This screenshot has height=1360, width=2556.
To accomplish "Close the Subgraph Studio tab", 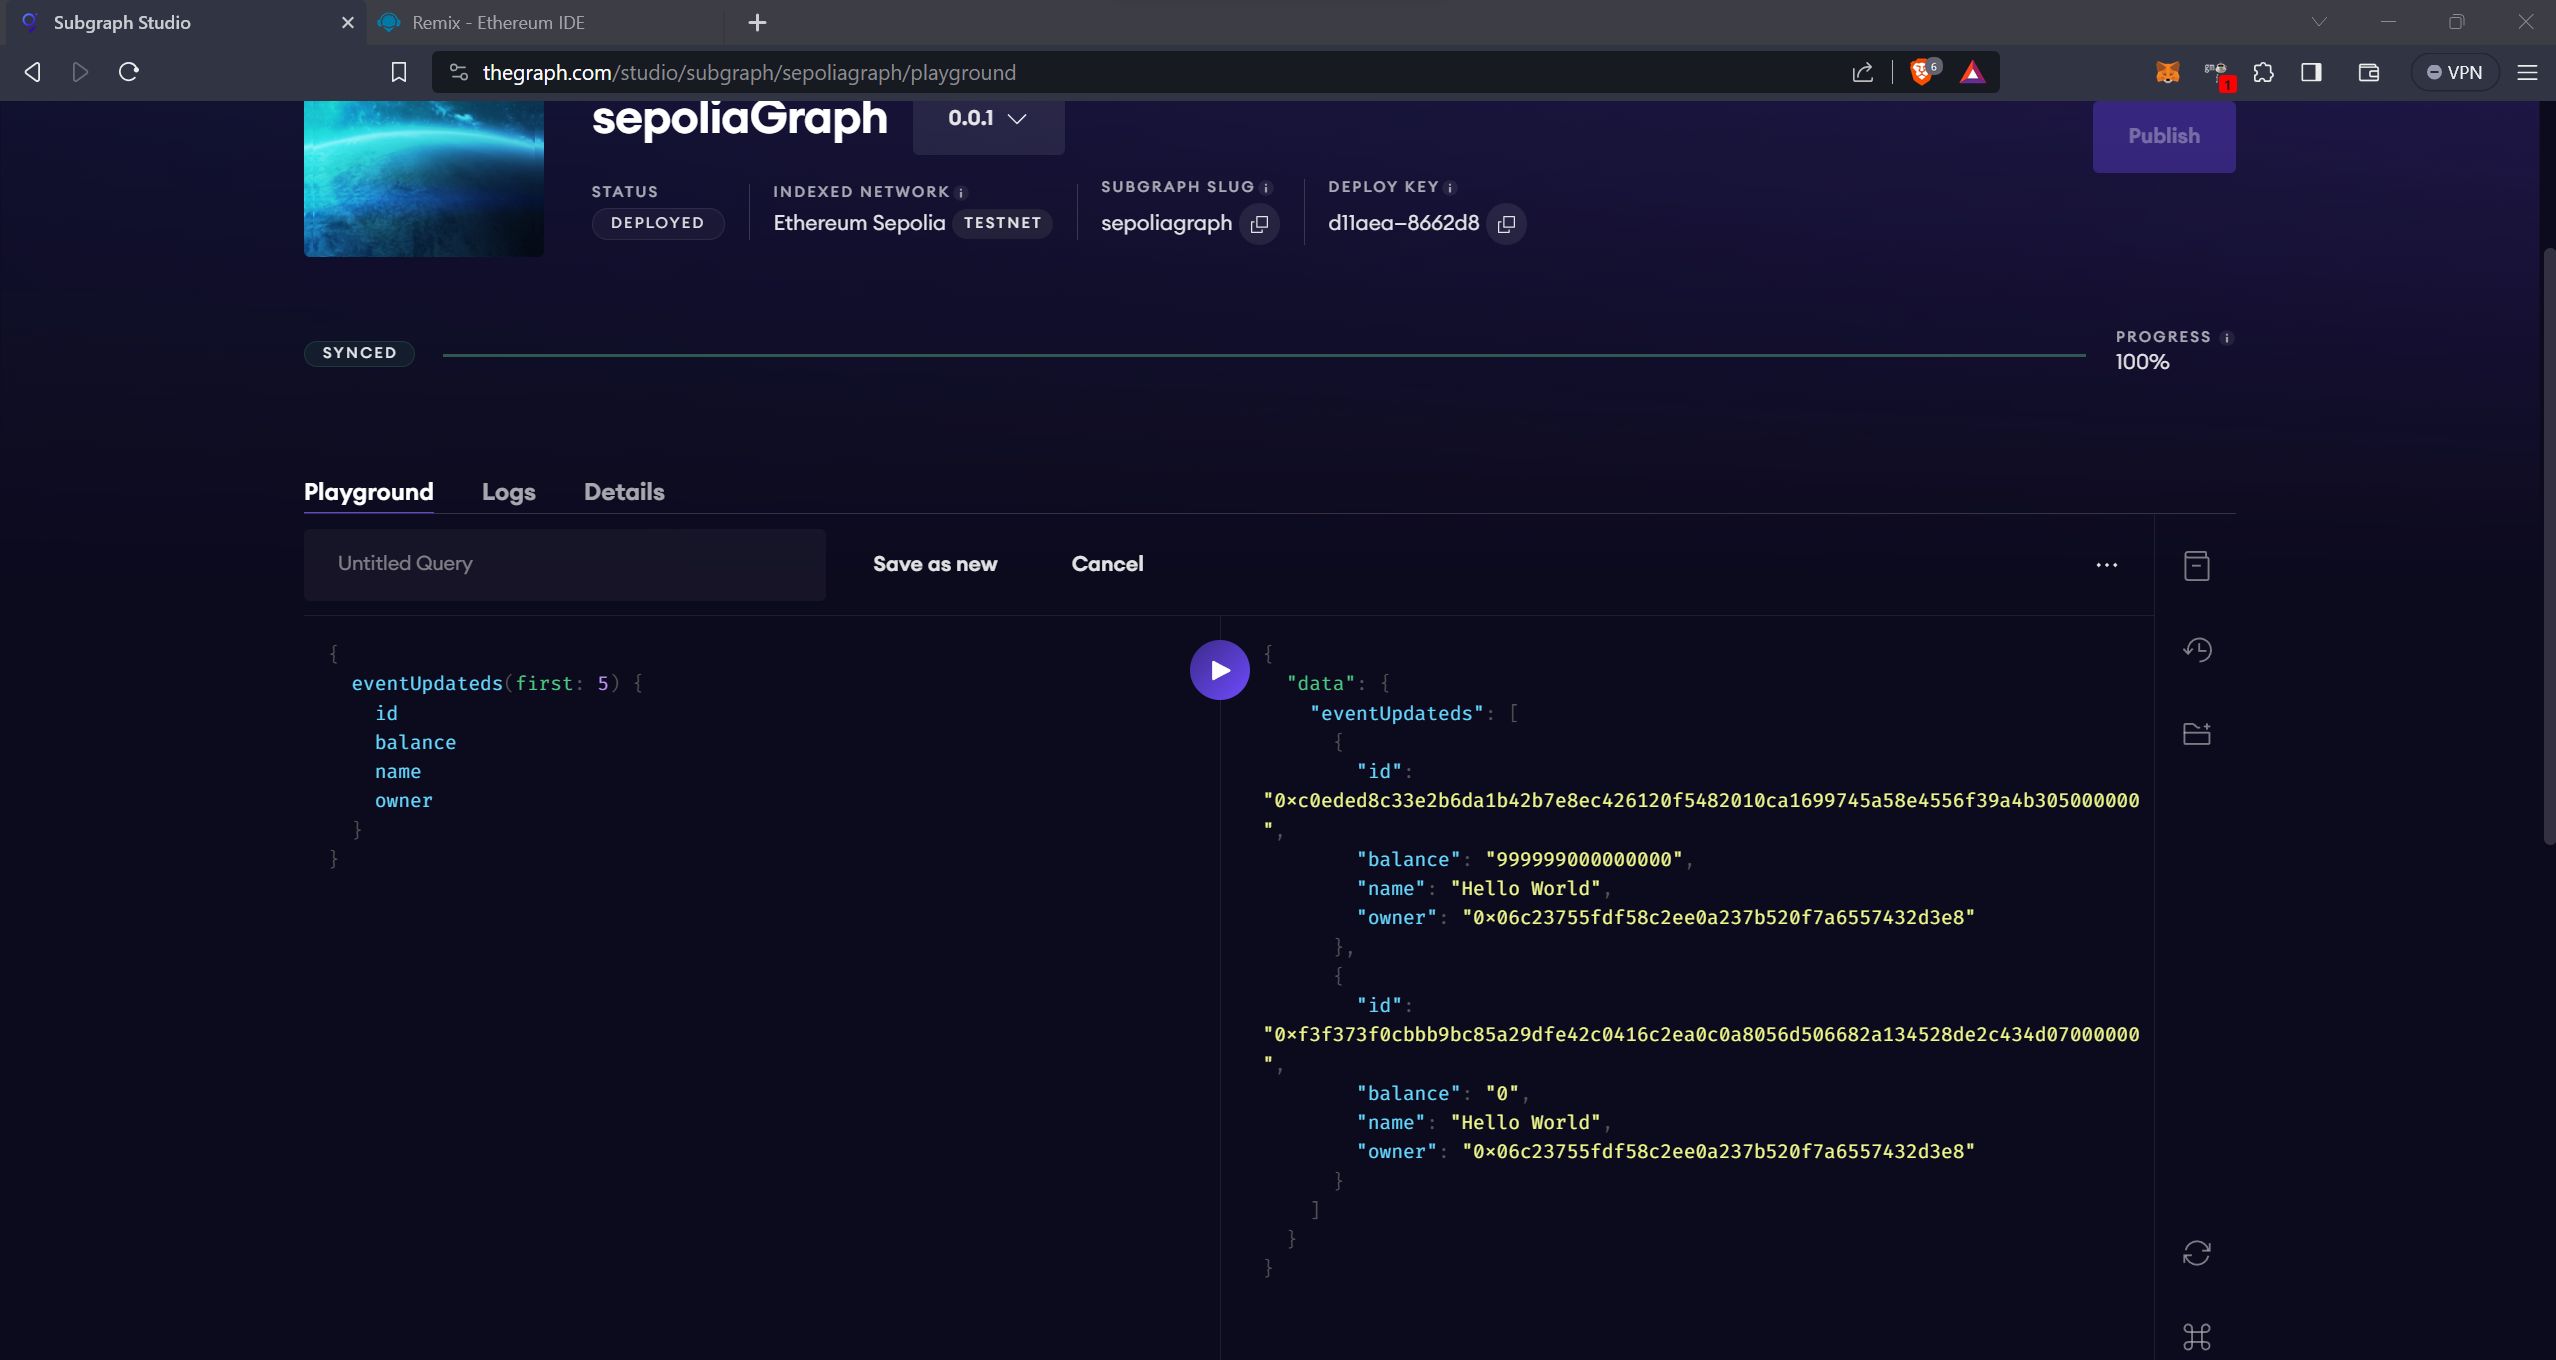I will [x=347, y=22].
